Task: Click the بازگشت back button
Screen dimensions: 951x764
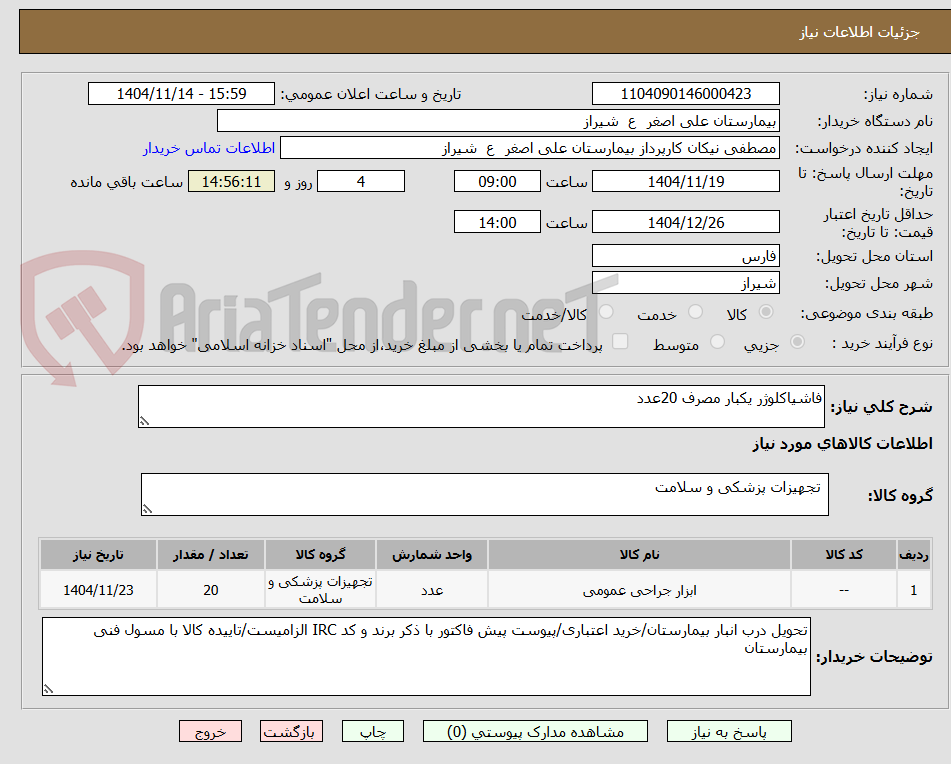Action: pyautogui.click(x=291, y=731)
